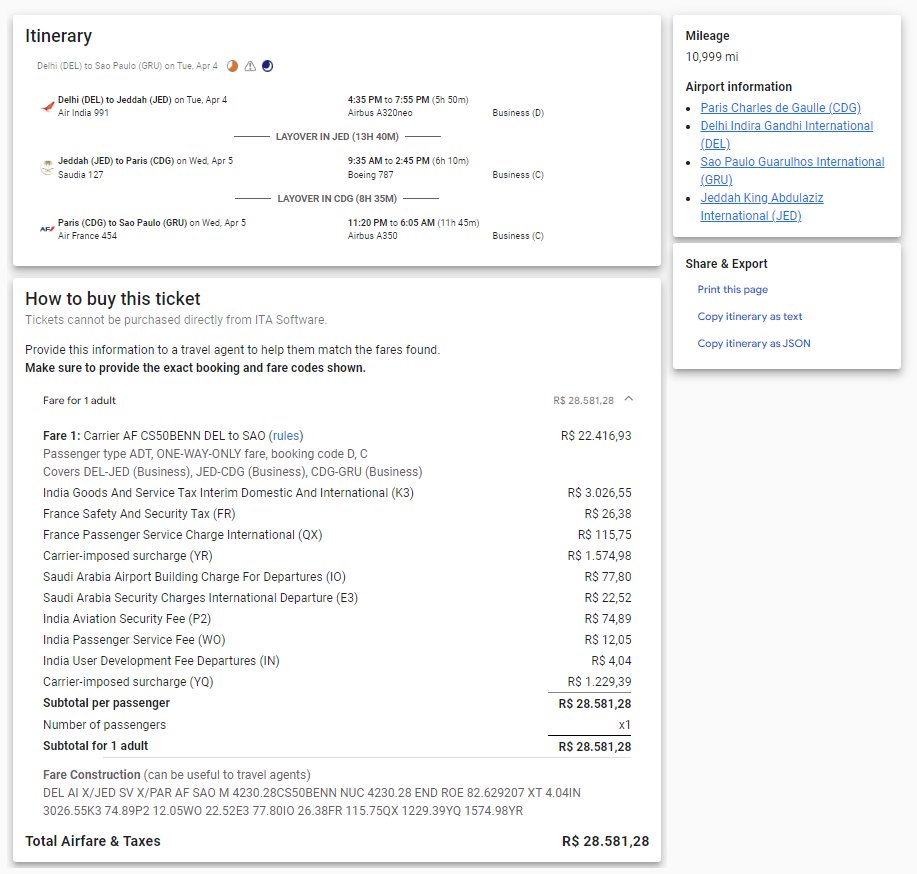The height and width of the screenshot is (874, 917).
Task: Click the France Safety And Security Tax (FR) row
Action: tap(337, 514)
